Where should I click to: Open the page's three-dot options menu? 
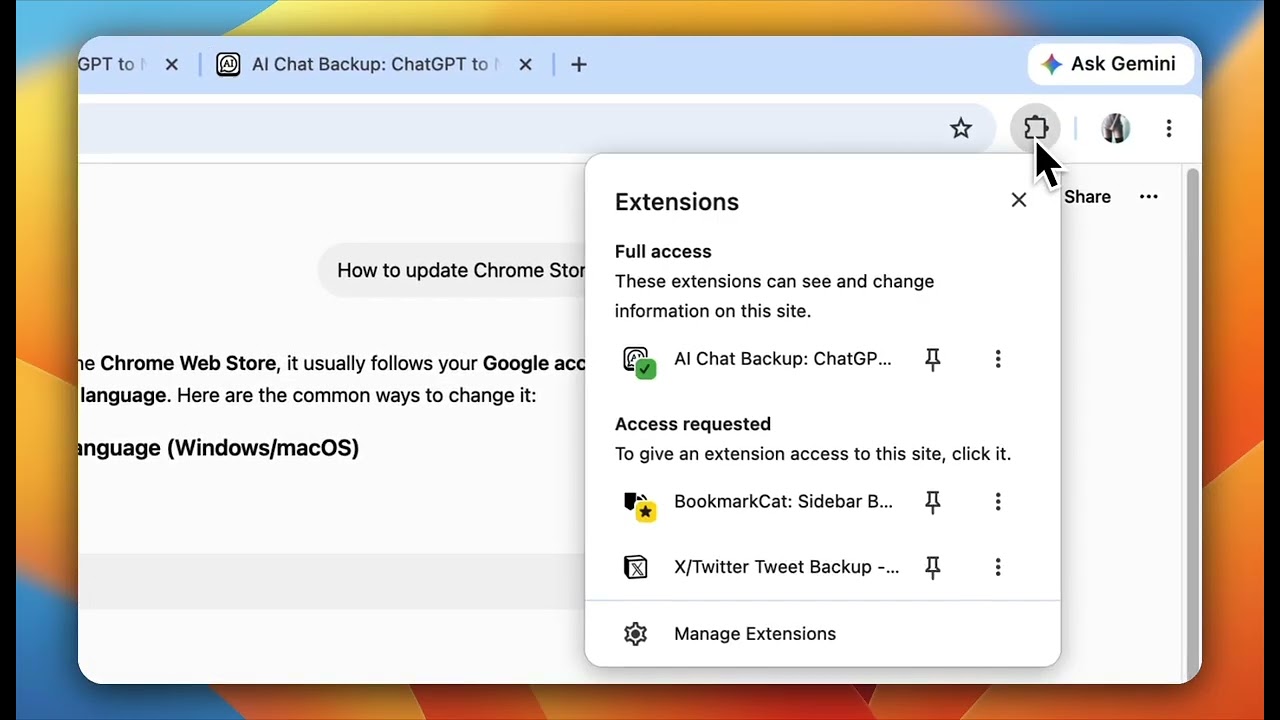tap(1148, 197)
